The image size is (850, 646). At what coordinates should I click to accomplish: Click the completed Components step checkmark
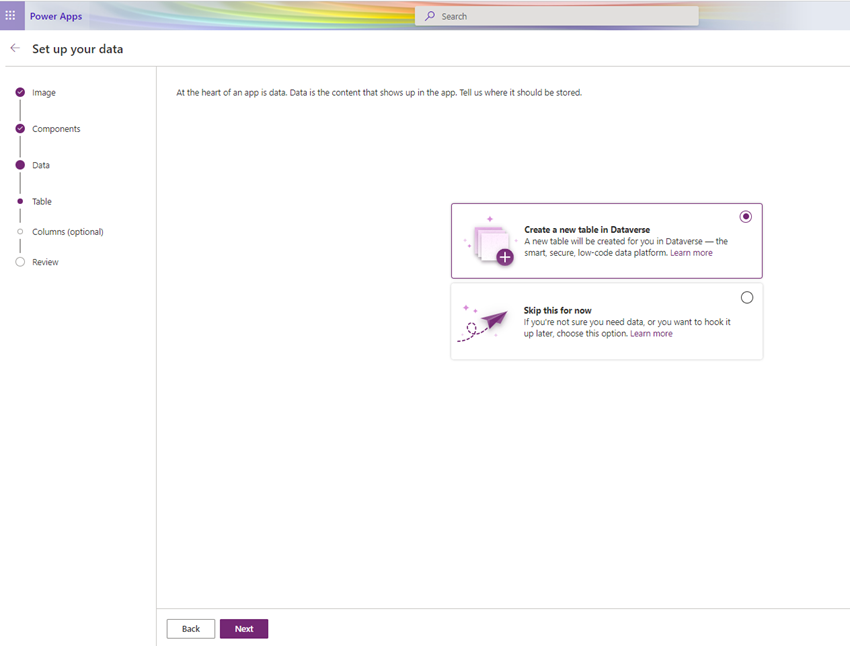click(20, 128)
